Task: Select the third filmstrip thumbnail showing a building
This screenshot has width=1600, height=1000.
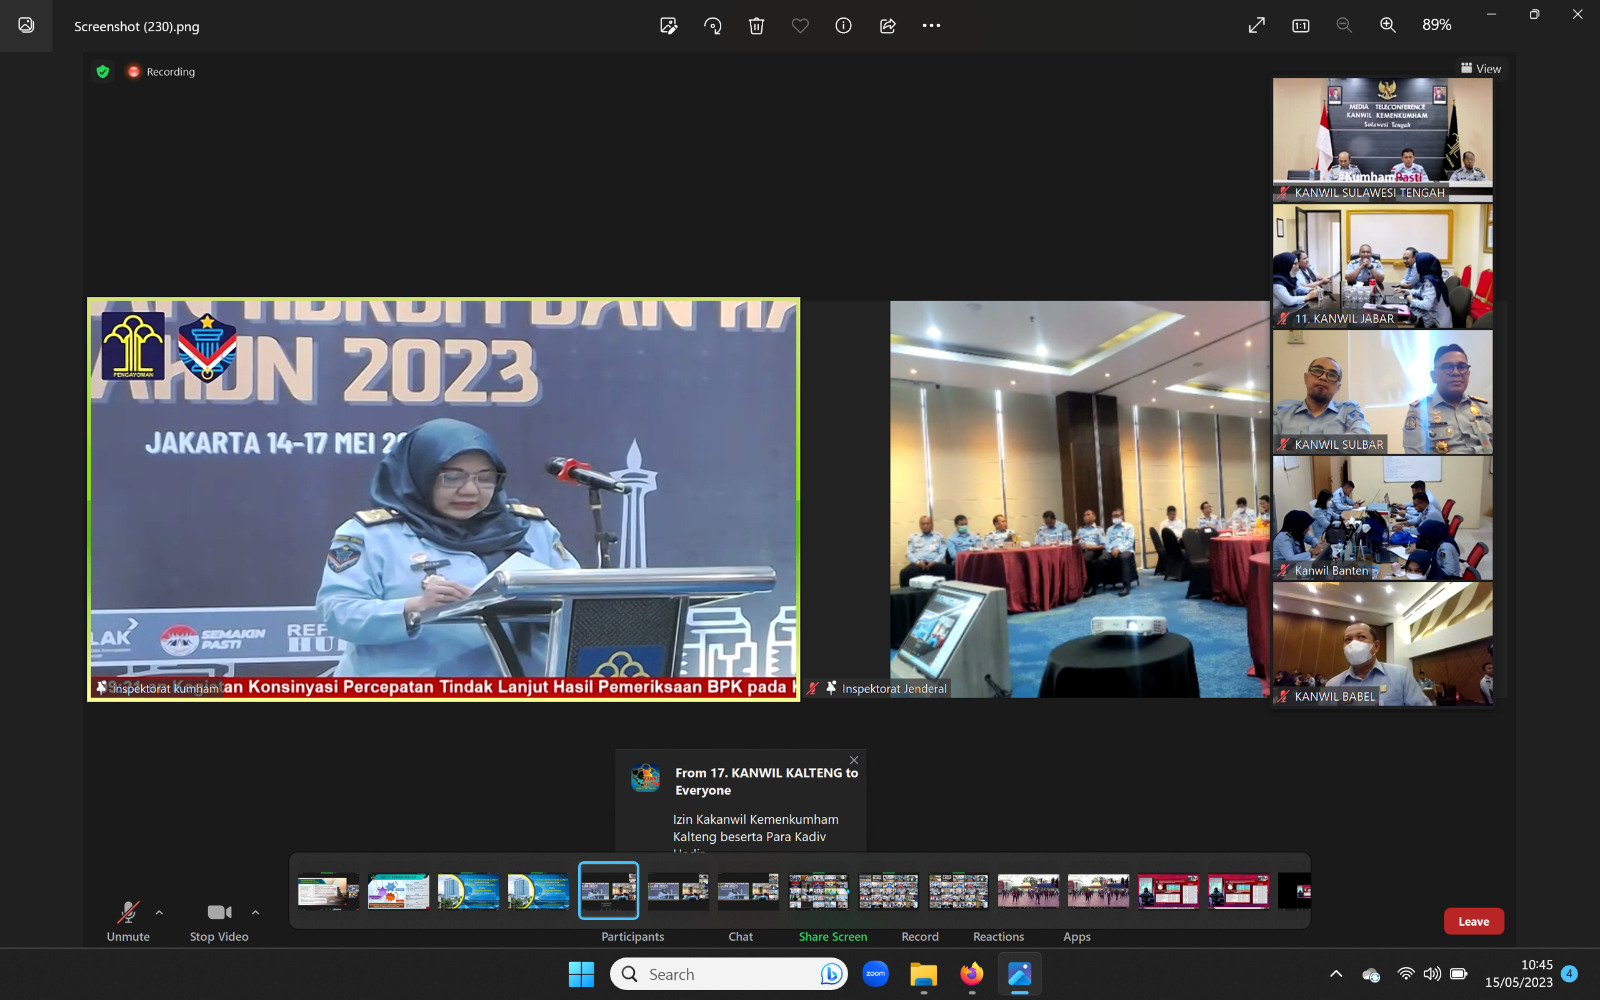Action: point(468,891)
